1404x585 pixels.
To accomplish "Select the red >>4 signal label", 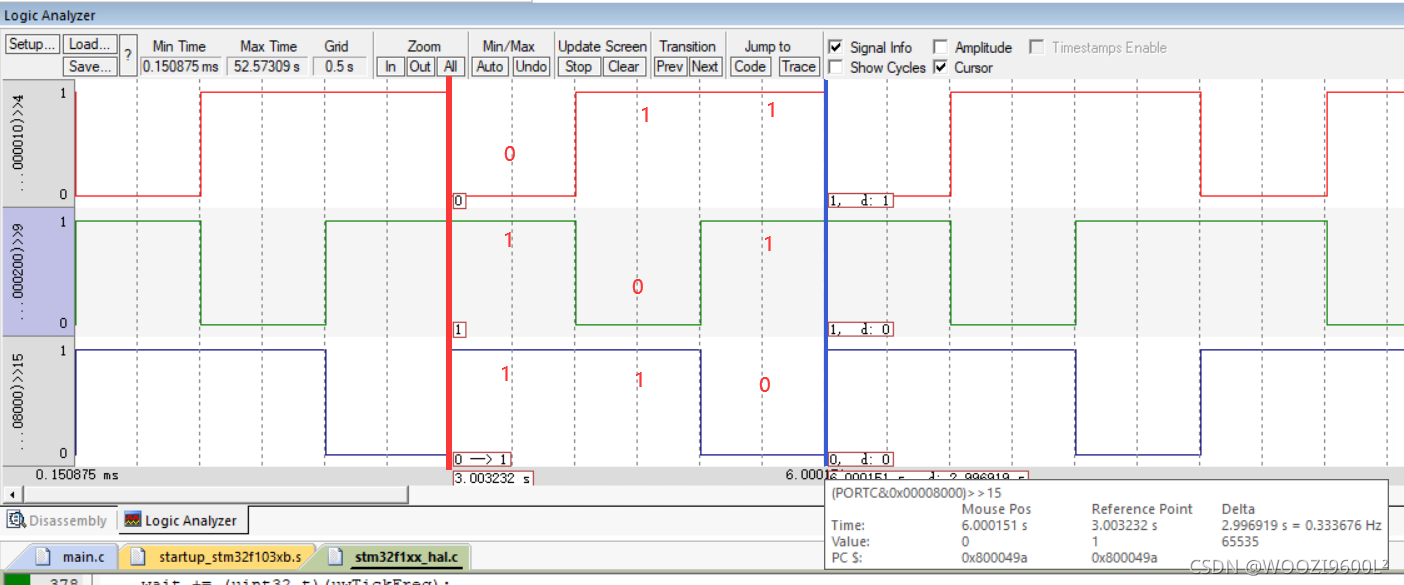I will click(38, 144).
